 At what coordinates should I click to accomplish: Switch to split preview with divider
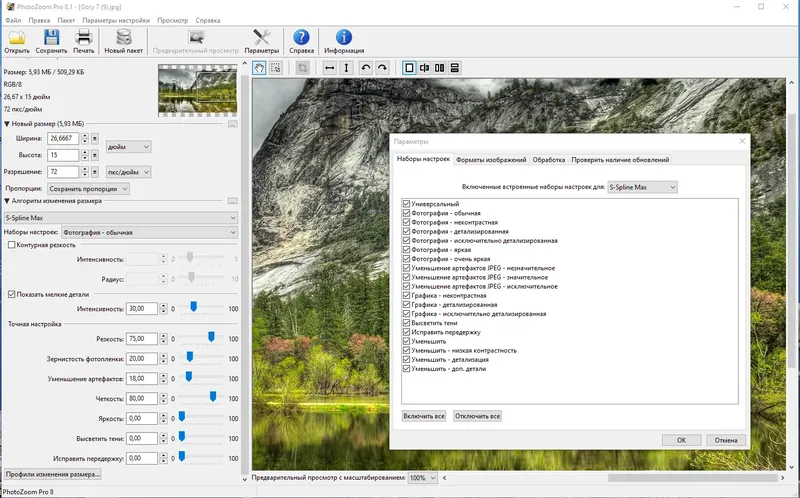[x=424, y=68]
